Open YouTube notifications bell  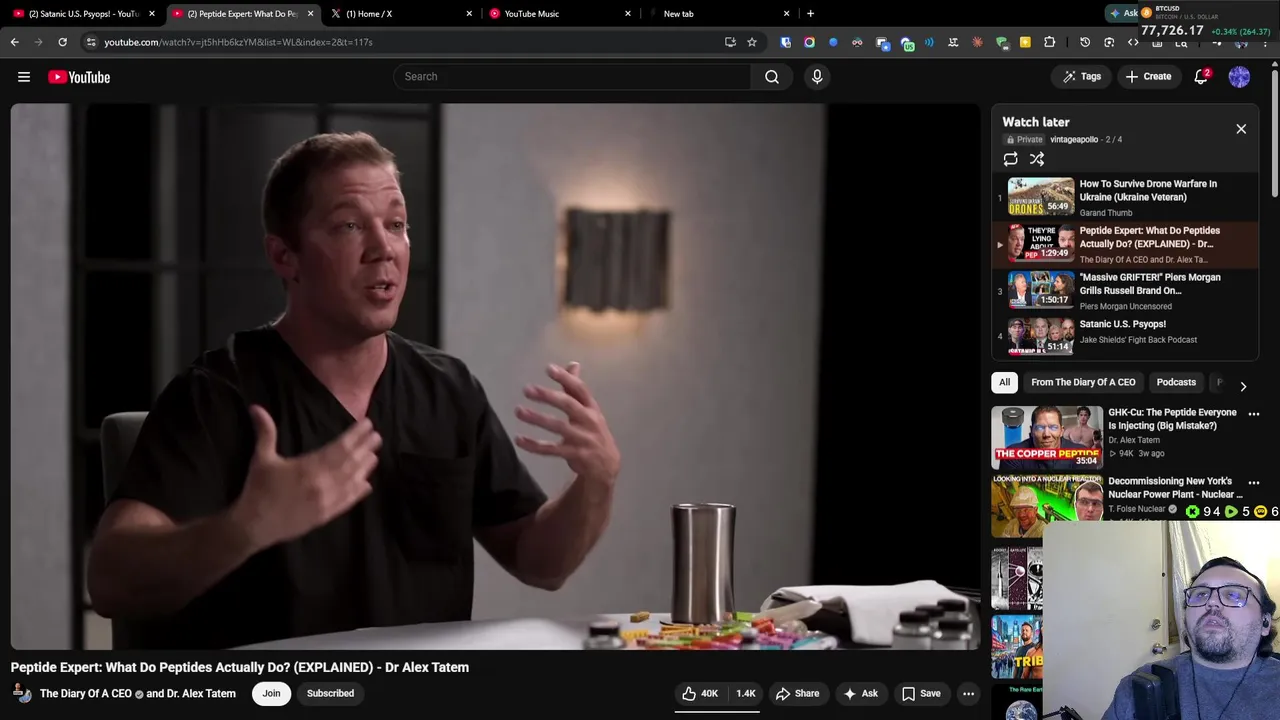tap(1202, 77)
